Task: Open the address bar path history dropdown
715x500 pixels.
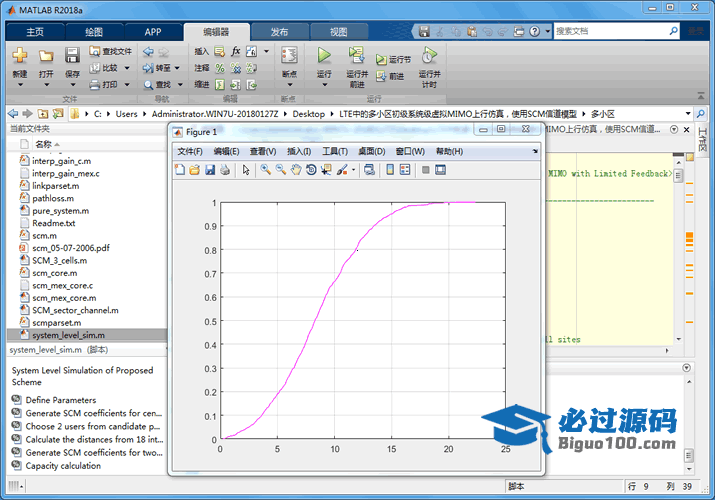Action: tap(688, 113)
